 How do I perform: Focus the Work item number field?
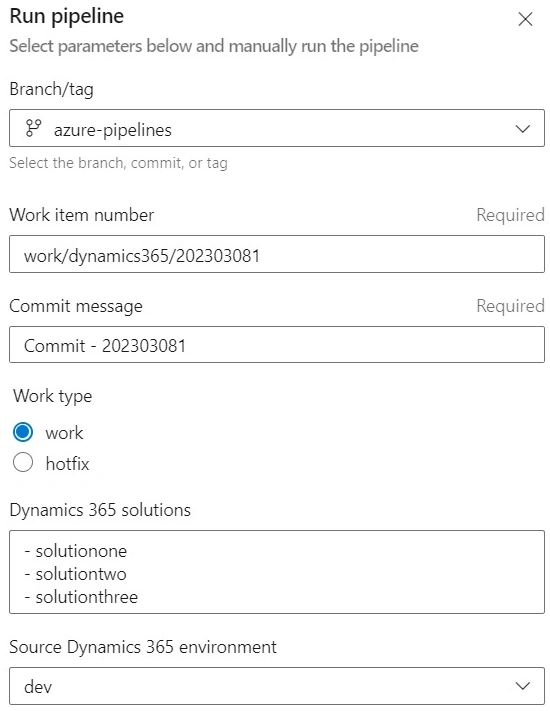[277, 254]
